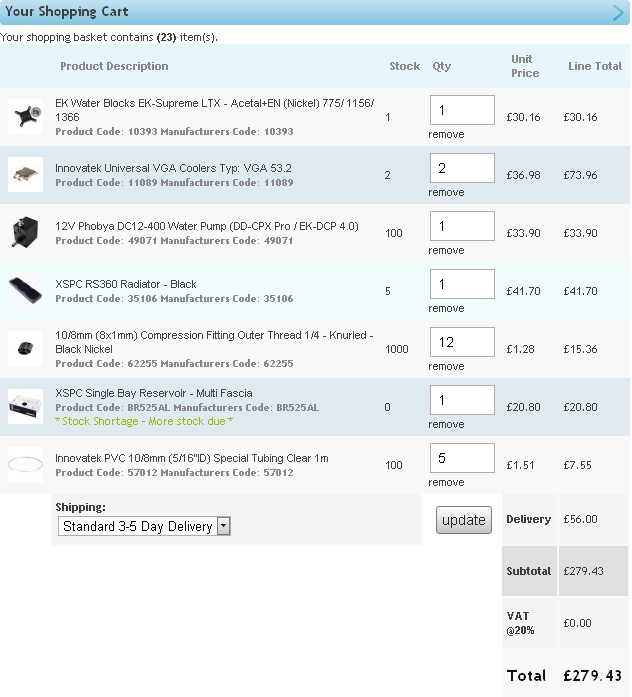Select the Standard 3-5 Day Delivery combo box

[x=144, y=526]
